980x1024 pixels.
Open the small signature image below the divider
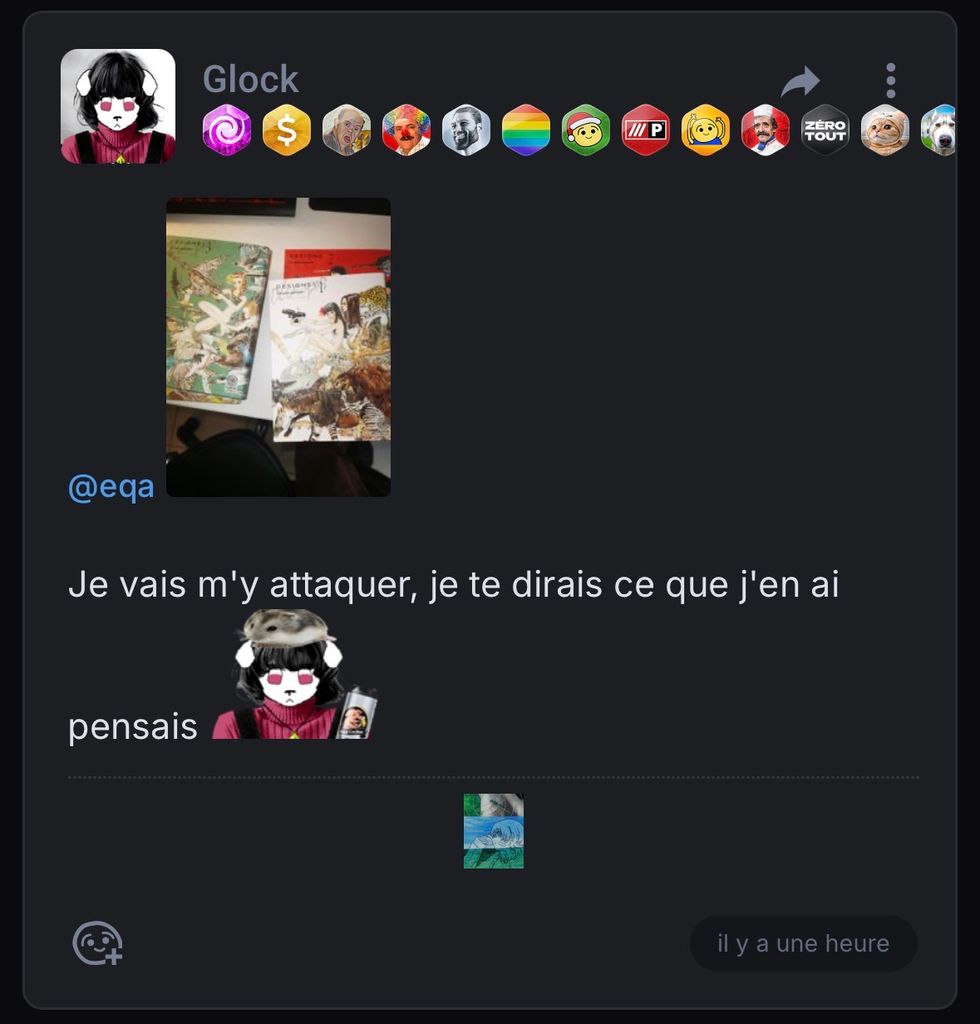[x=494, y=831]
